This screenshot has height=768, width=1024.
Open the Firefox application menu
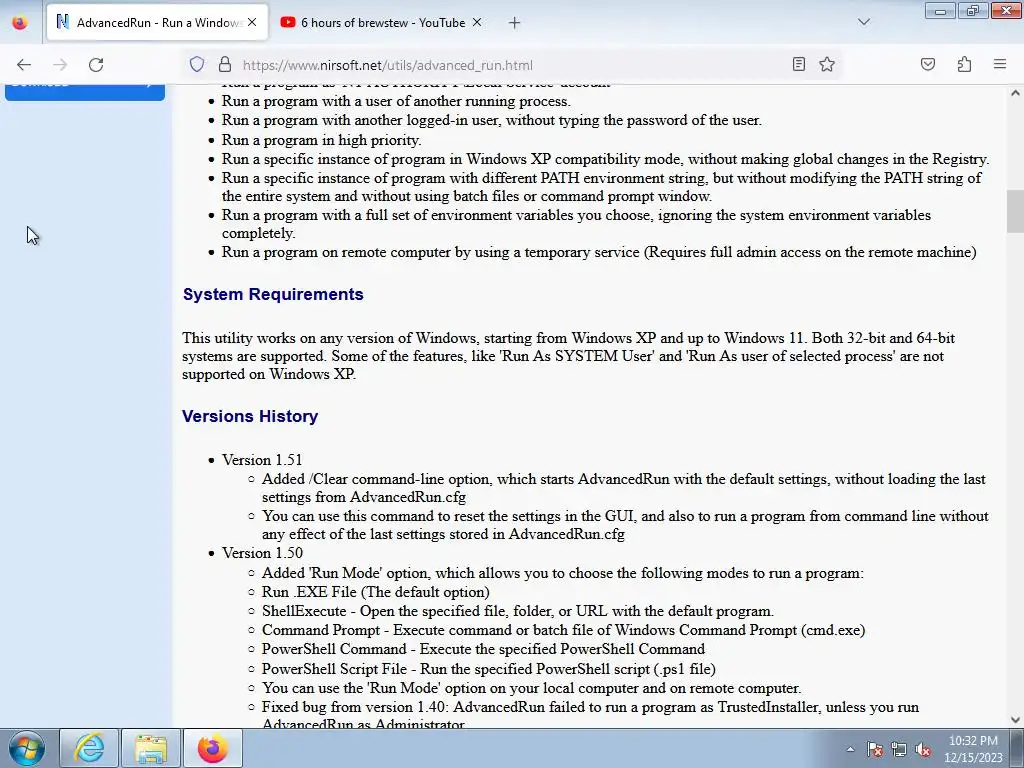pyautogui.click(x=1000, y=64)
